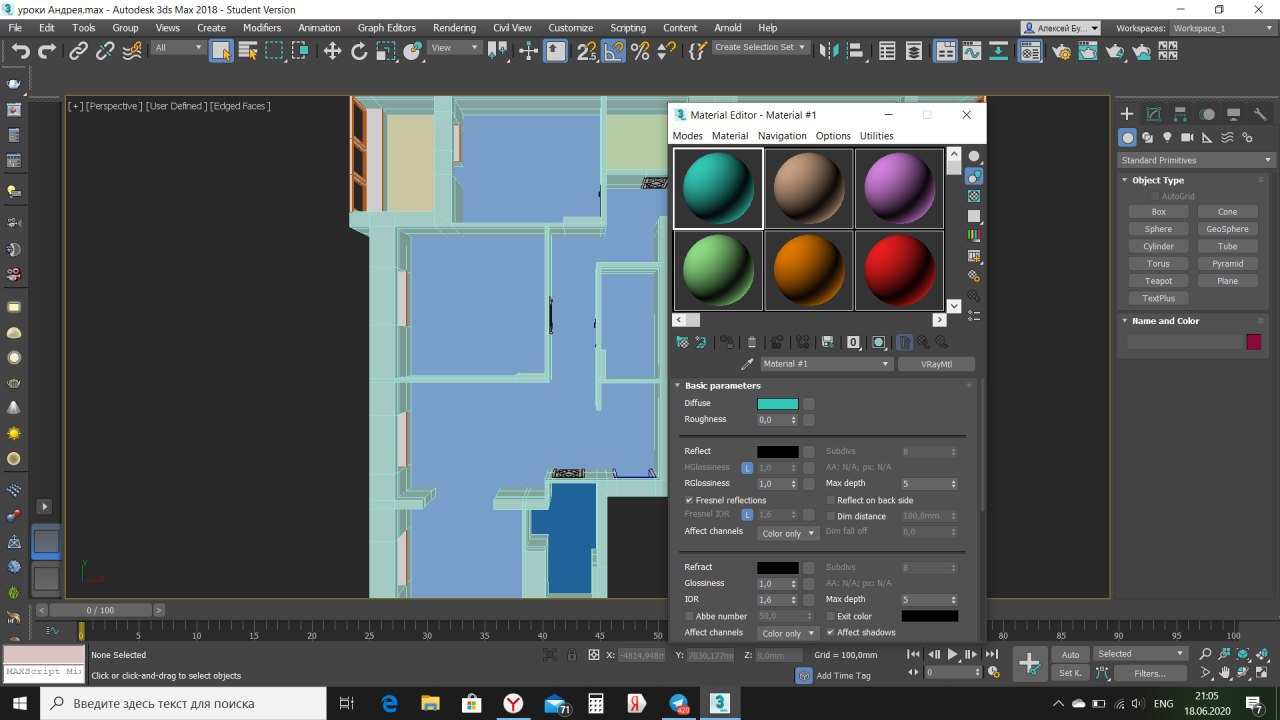Toggle the Fresnel IOR L lock button
This screenshot has width=1280, height=720.
pos(747,515)
